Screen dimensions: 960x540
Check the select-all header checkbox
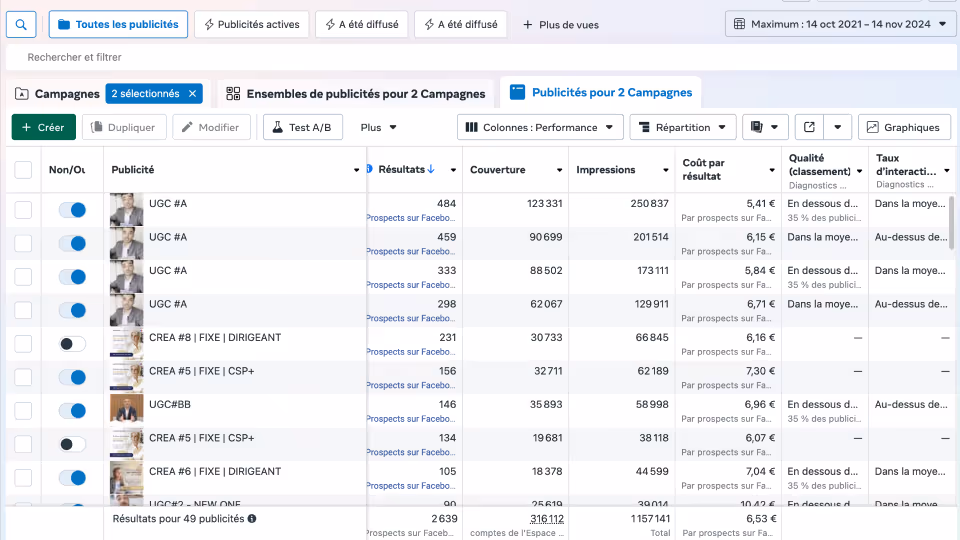click(23, 170)
